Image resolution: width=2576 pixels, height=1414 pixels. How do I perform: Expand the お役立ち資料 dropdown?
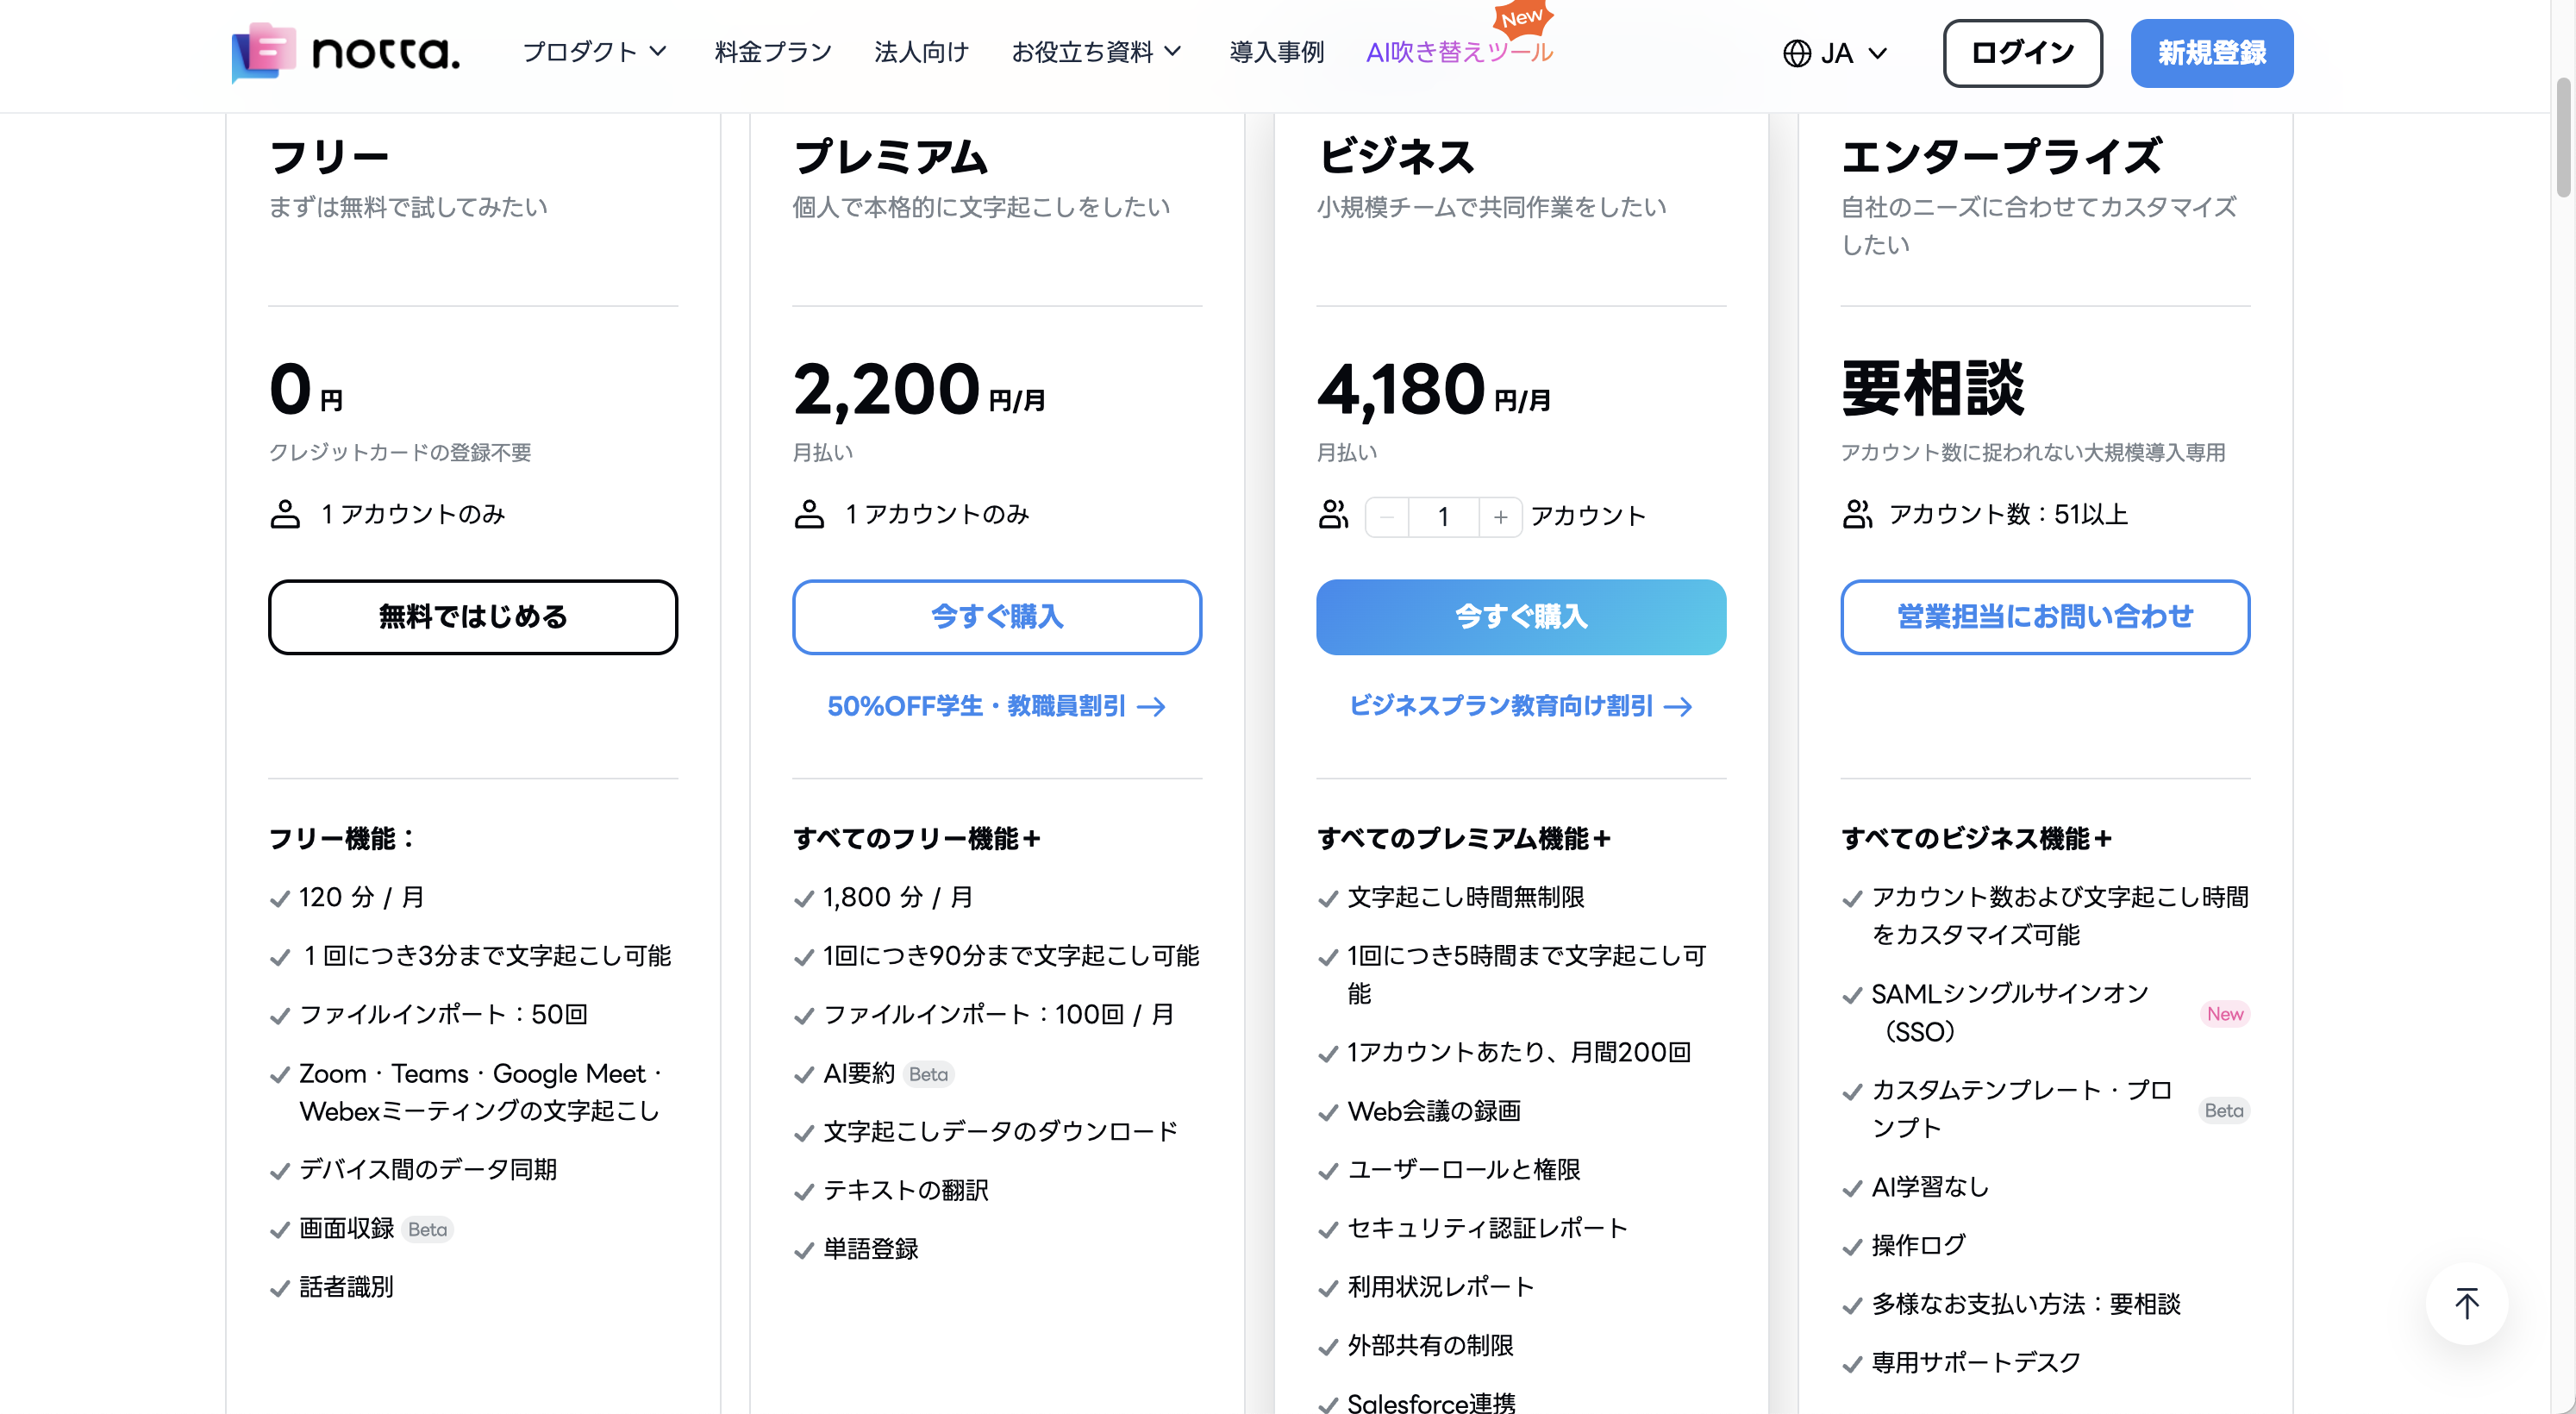(1096, 52)
